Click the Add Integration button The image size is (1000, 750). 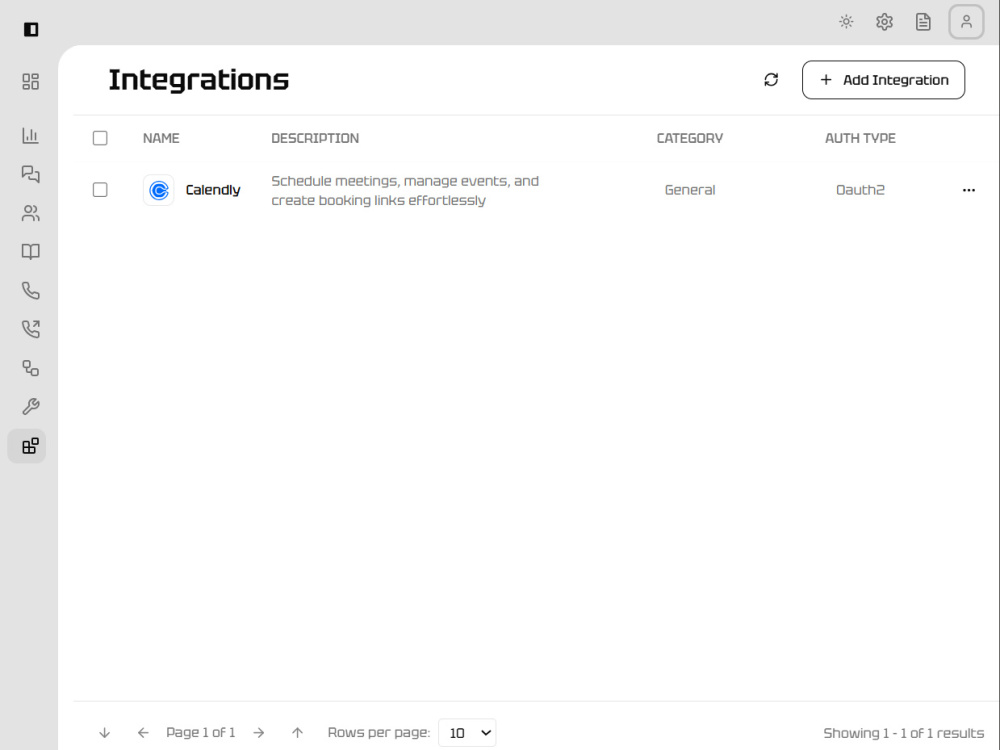pos(883,80)
